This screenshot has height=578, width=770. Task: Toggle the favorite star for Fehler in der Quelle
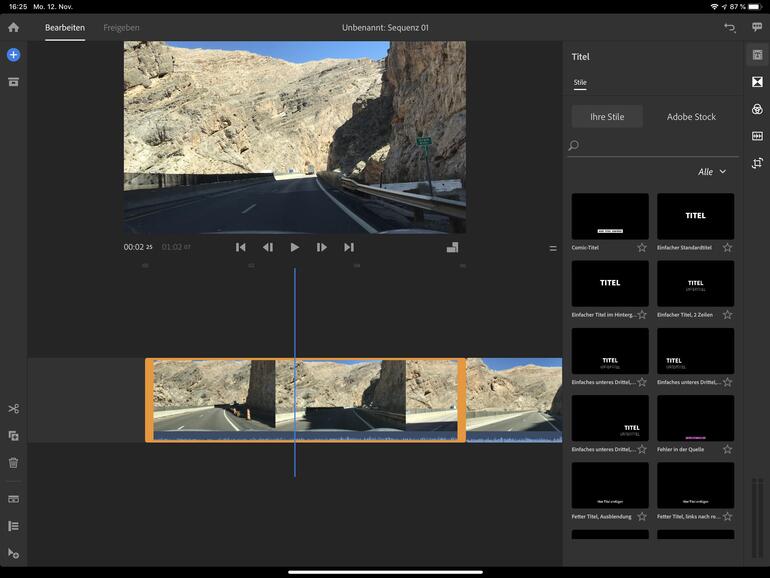[727, 449]
